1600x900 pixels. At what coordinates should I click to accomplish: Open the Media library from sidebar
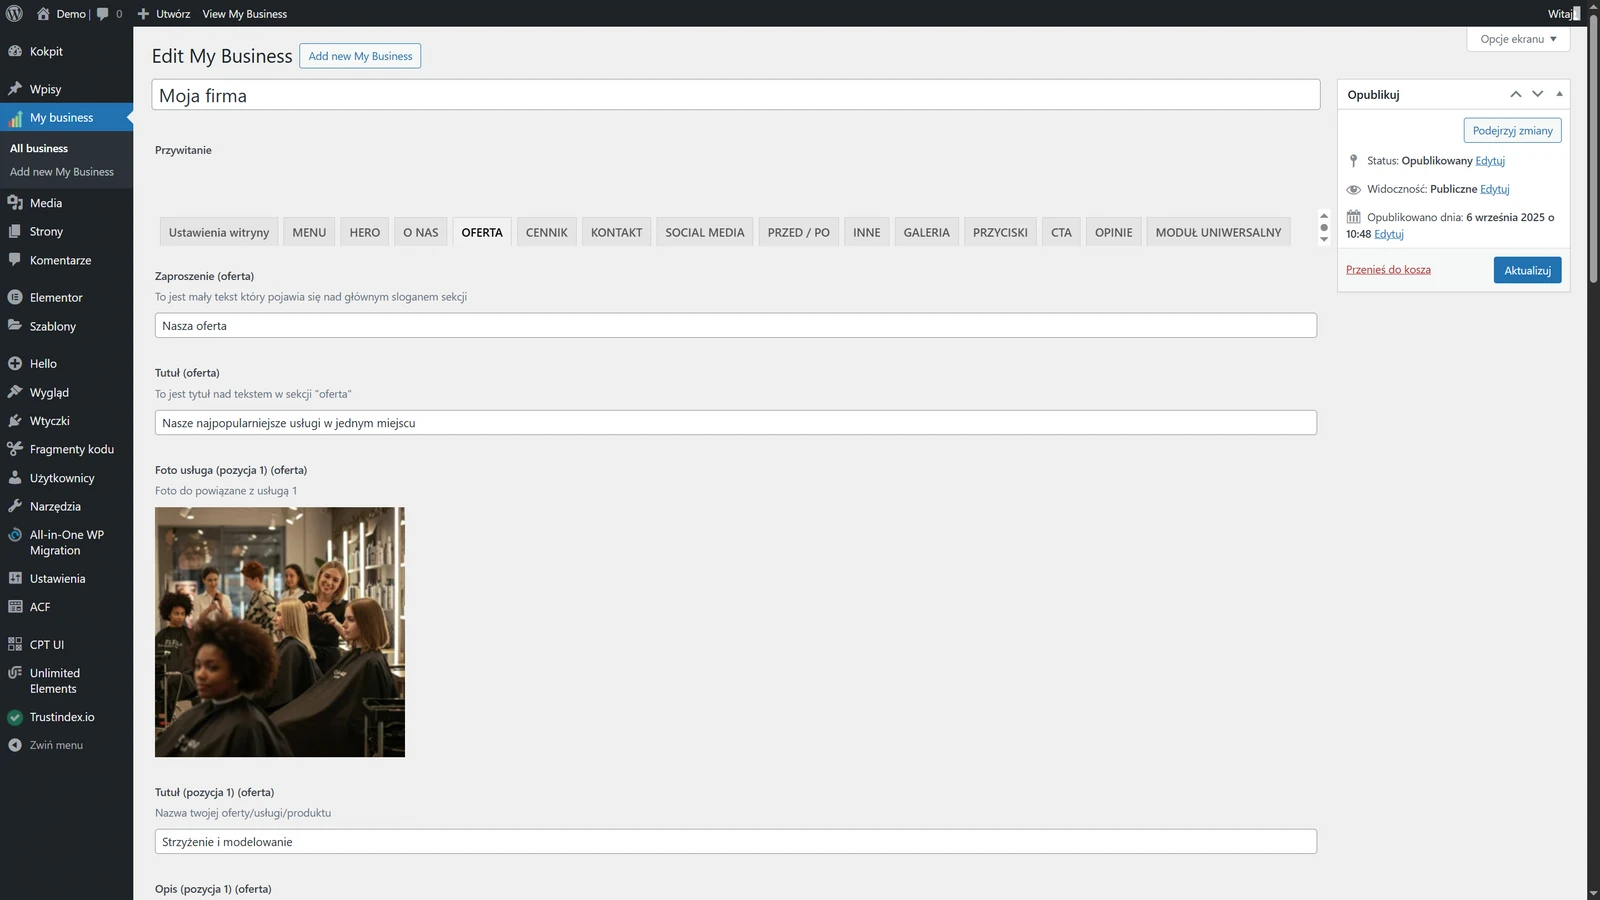click(x=45, y=203)
